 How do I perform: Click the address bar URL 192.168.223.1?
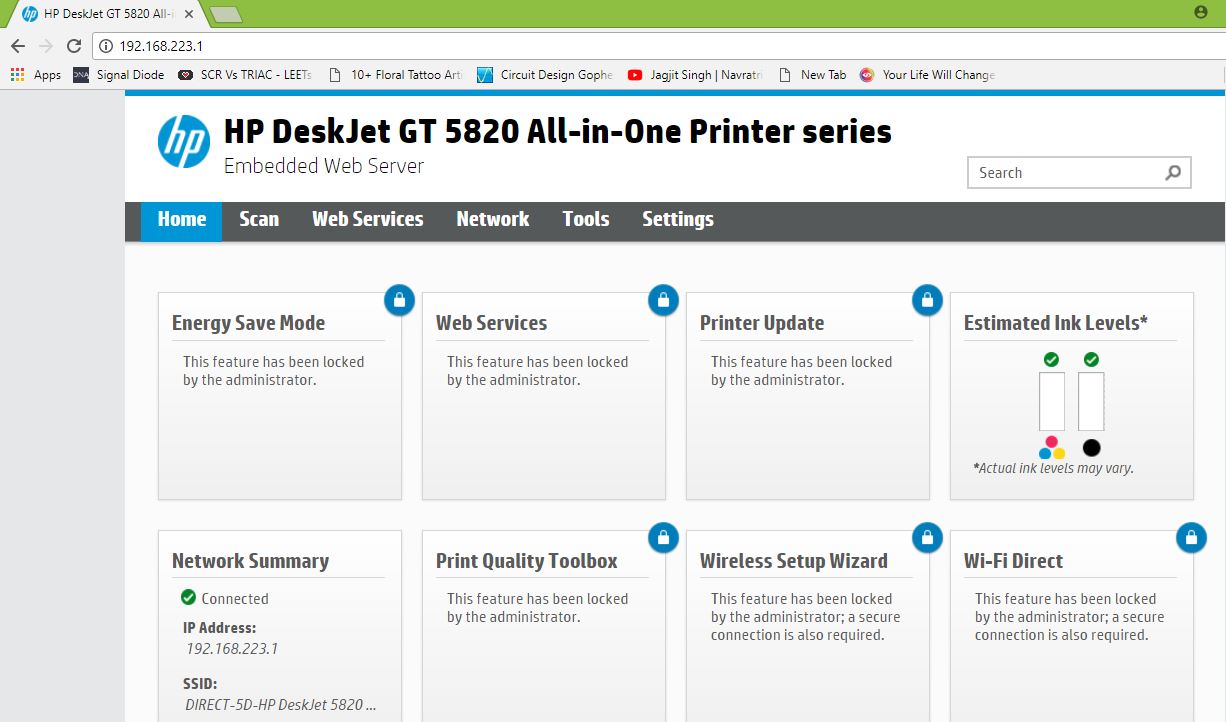(161, 46)
